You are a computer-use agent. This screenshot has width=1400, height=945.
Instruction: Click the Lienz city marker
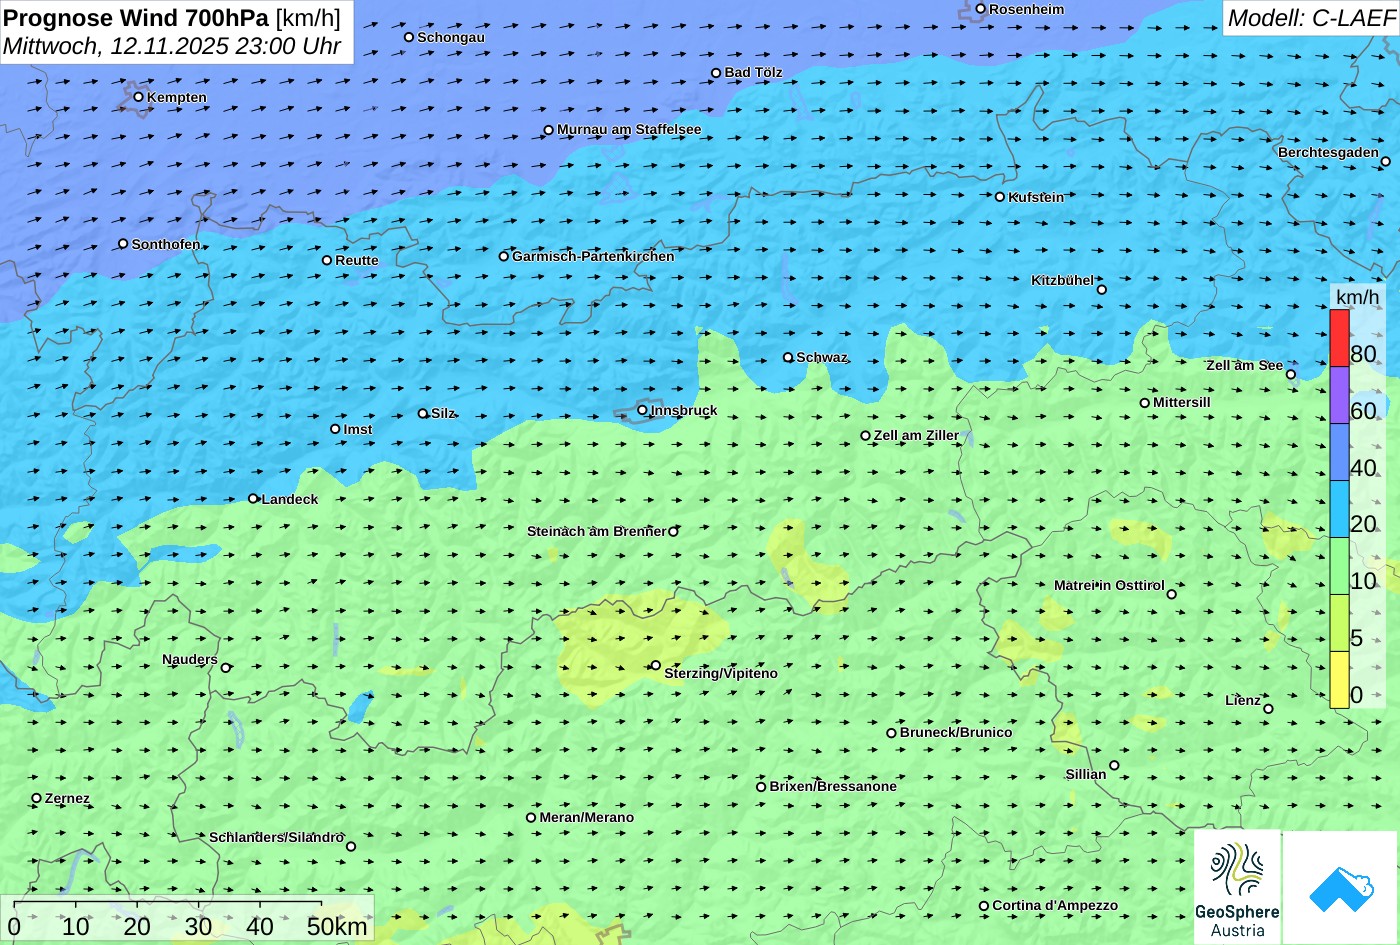[1268, 709]
